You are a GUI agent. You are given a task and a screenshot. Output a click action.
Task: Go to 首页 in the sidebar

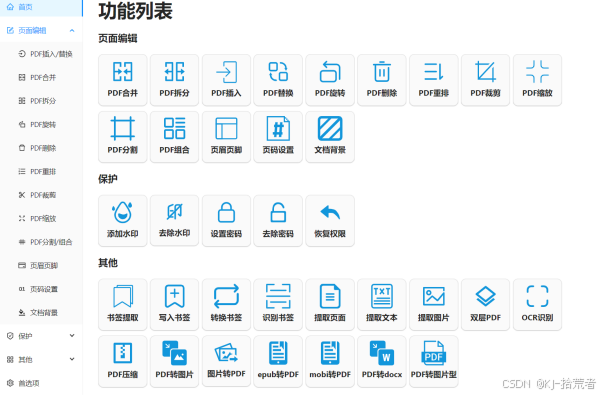(x=41, y=7)
